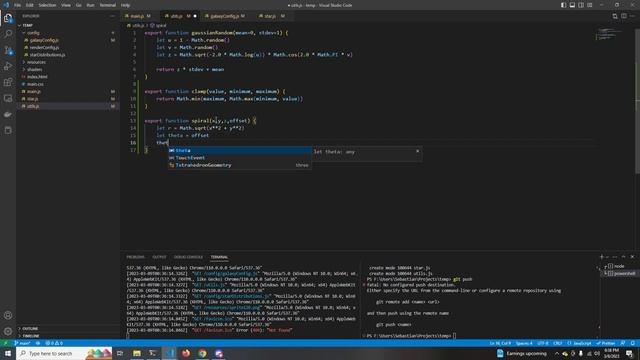
Task: Open index.html in the explorer tree
Action: (68, 77)
